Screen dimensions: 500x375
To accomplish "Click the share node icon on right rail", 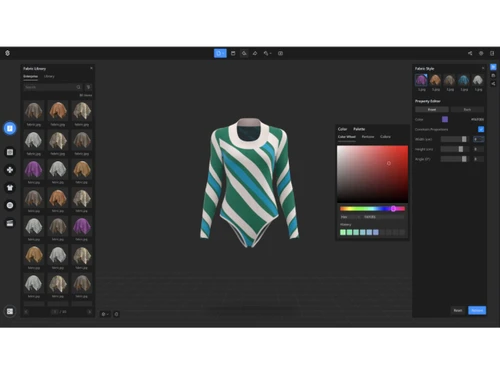I will pyautogui.click(x=493, y=84).
